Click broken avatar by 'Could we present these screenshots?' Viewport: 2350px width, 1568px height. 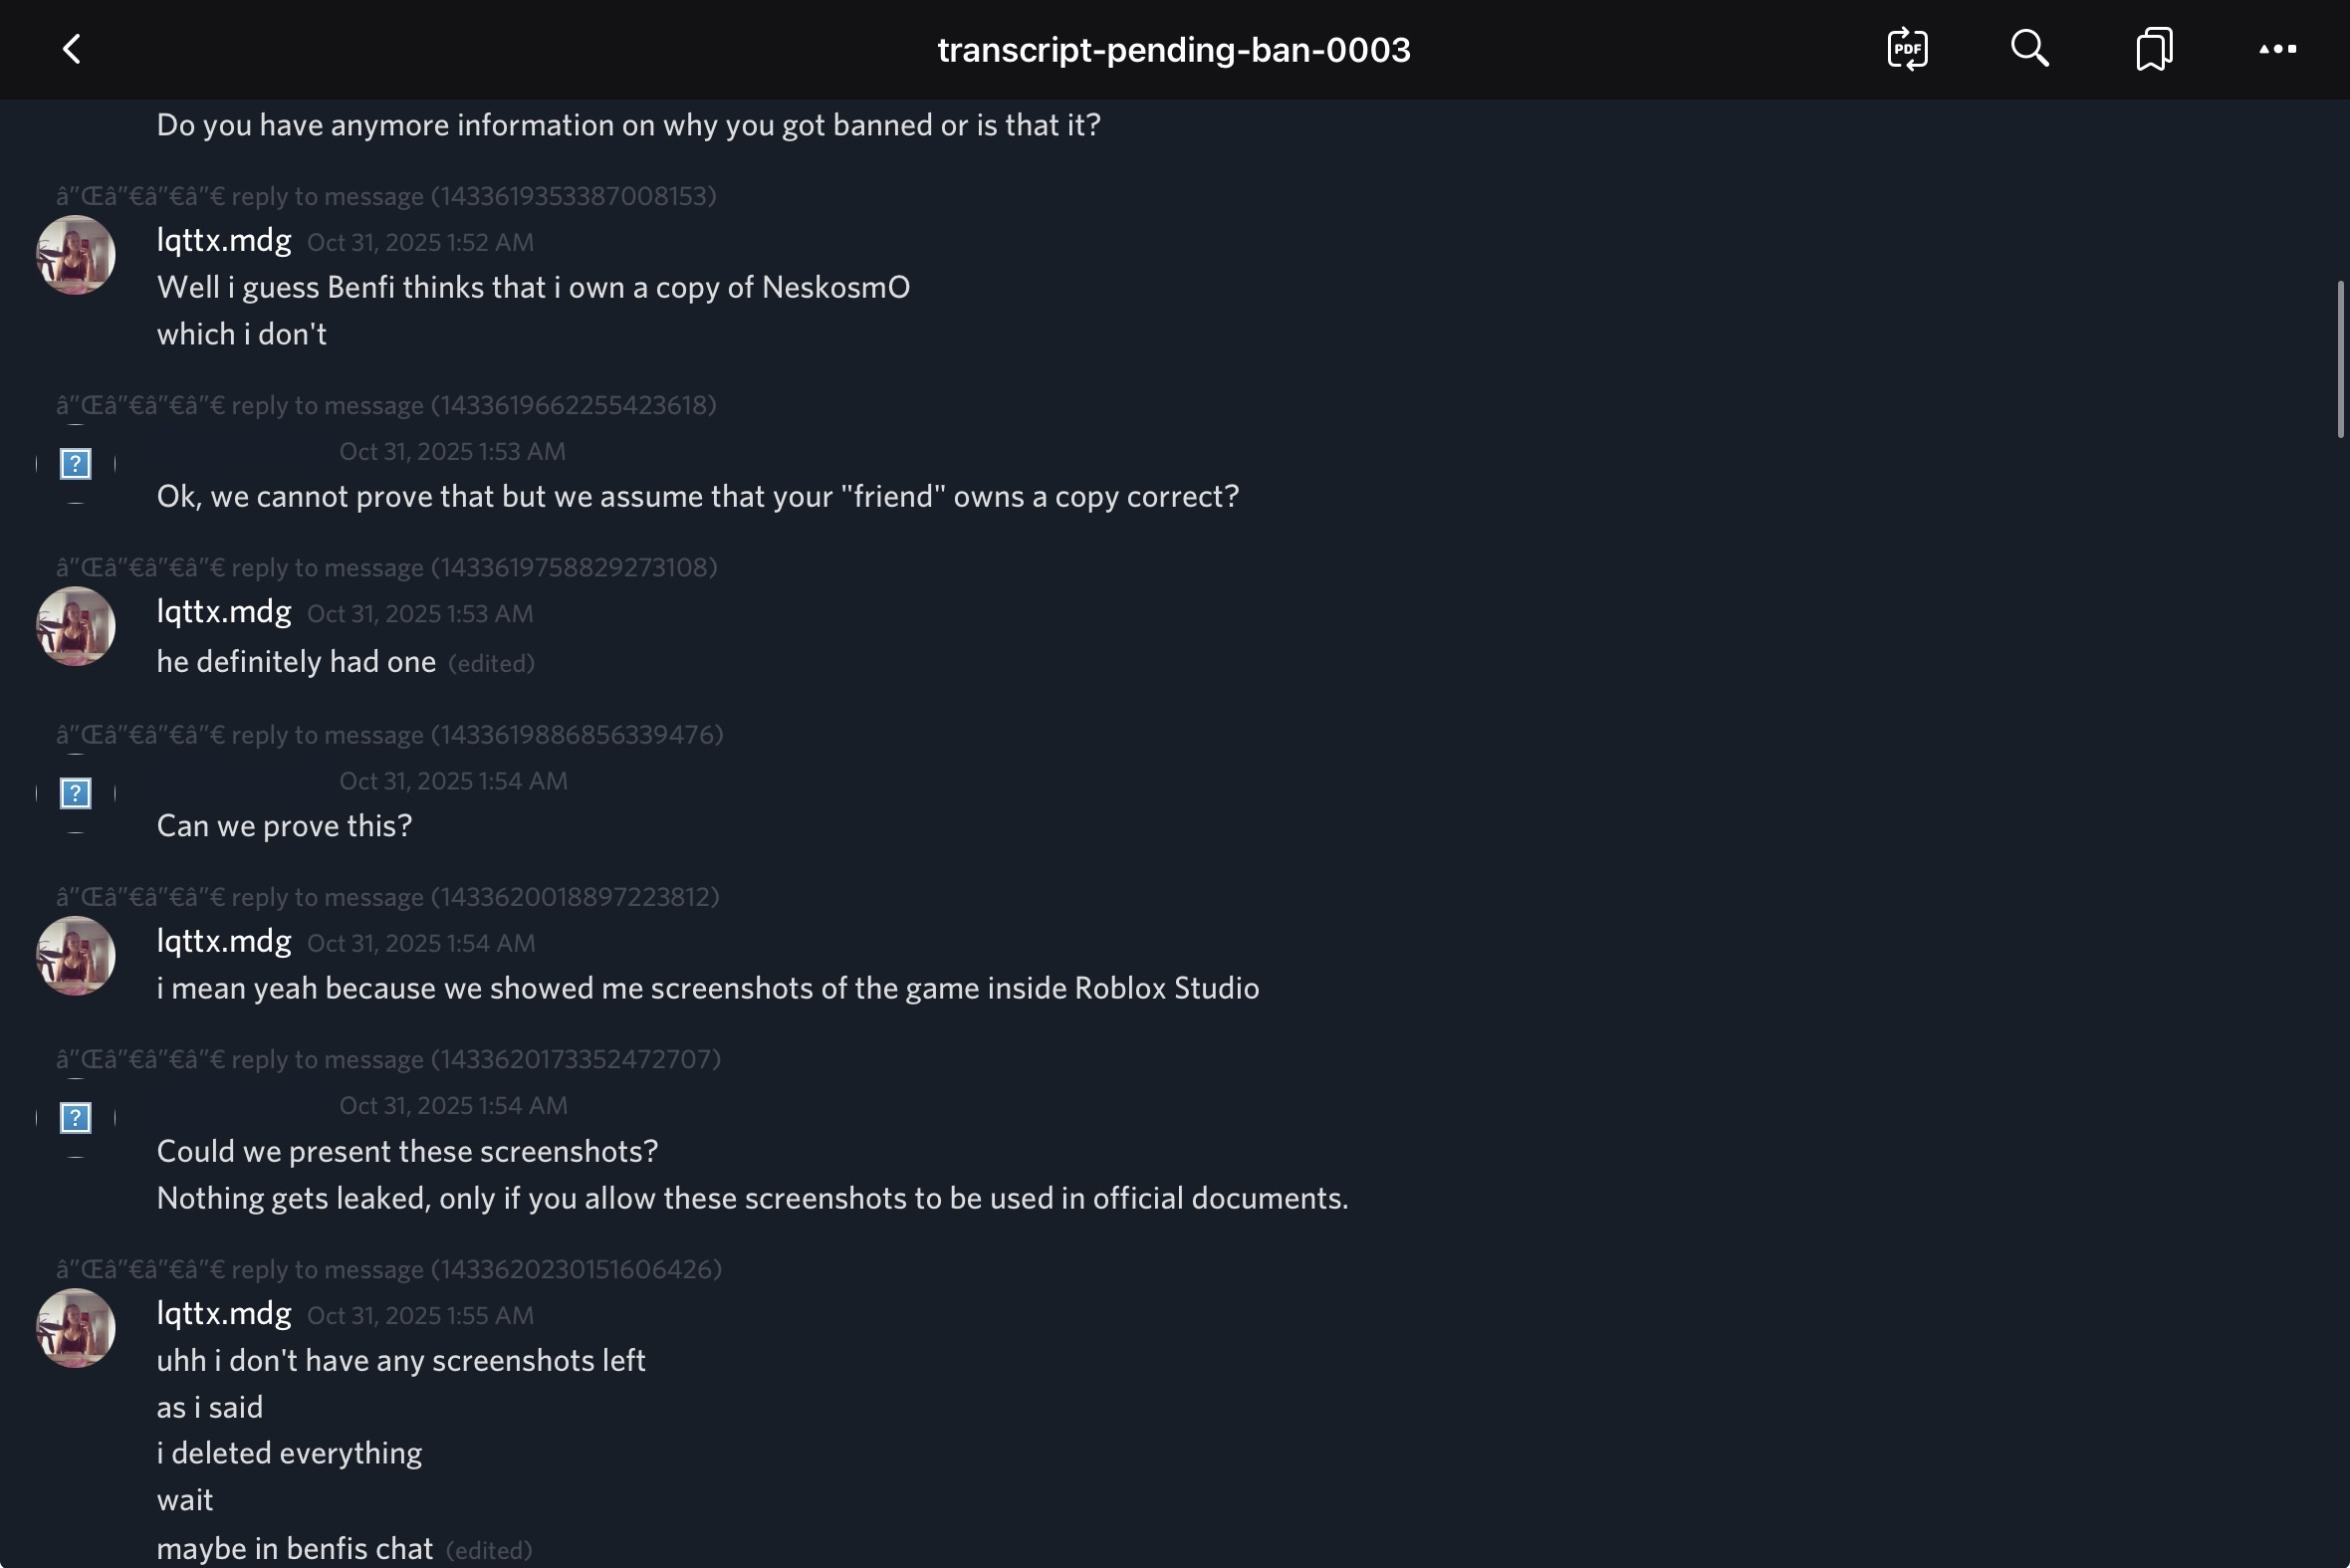click(x=76, y=1118)
